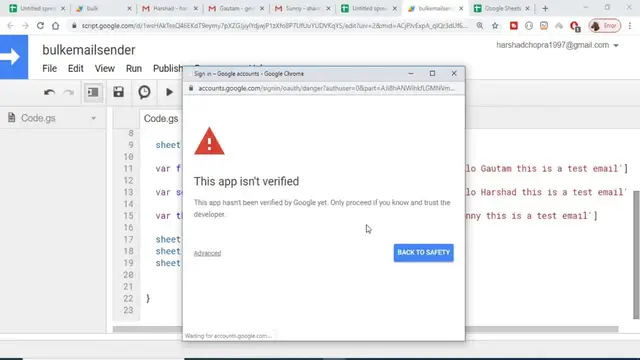Switch to the Google Sheets tab

502,8
